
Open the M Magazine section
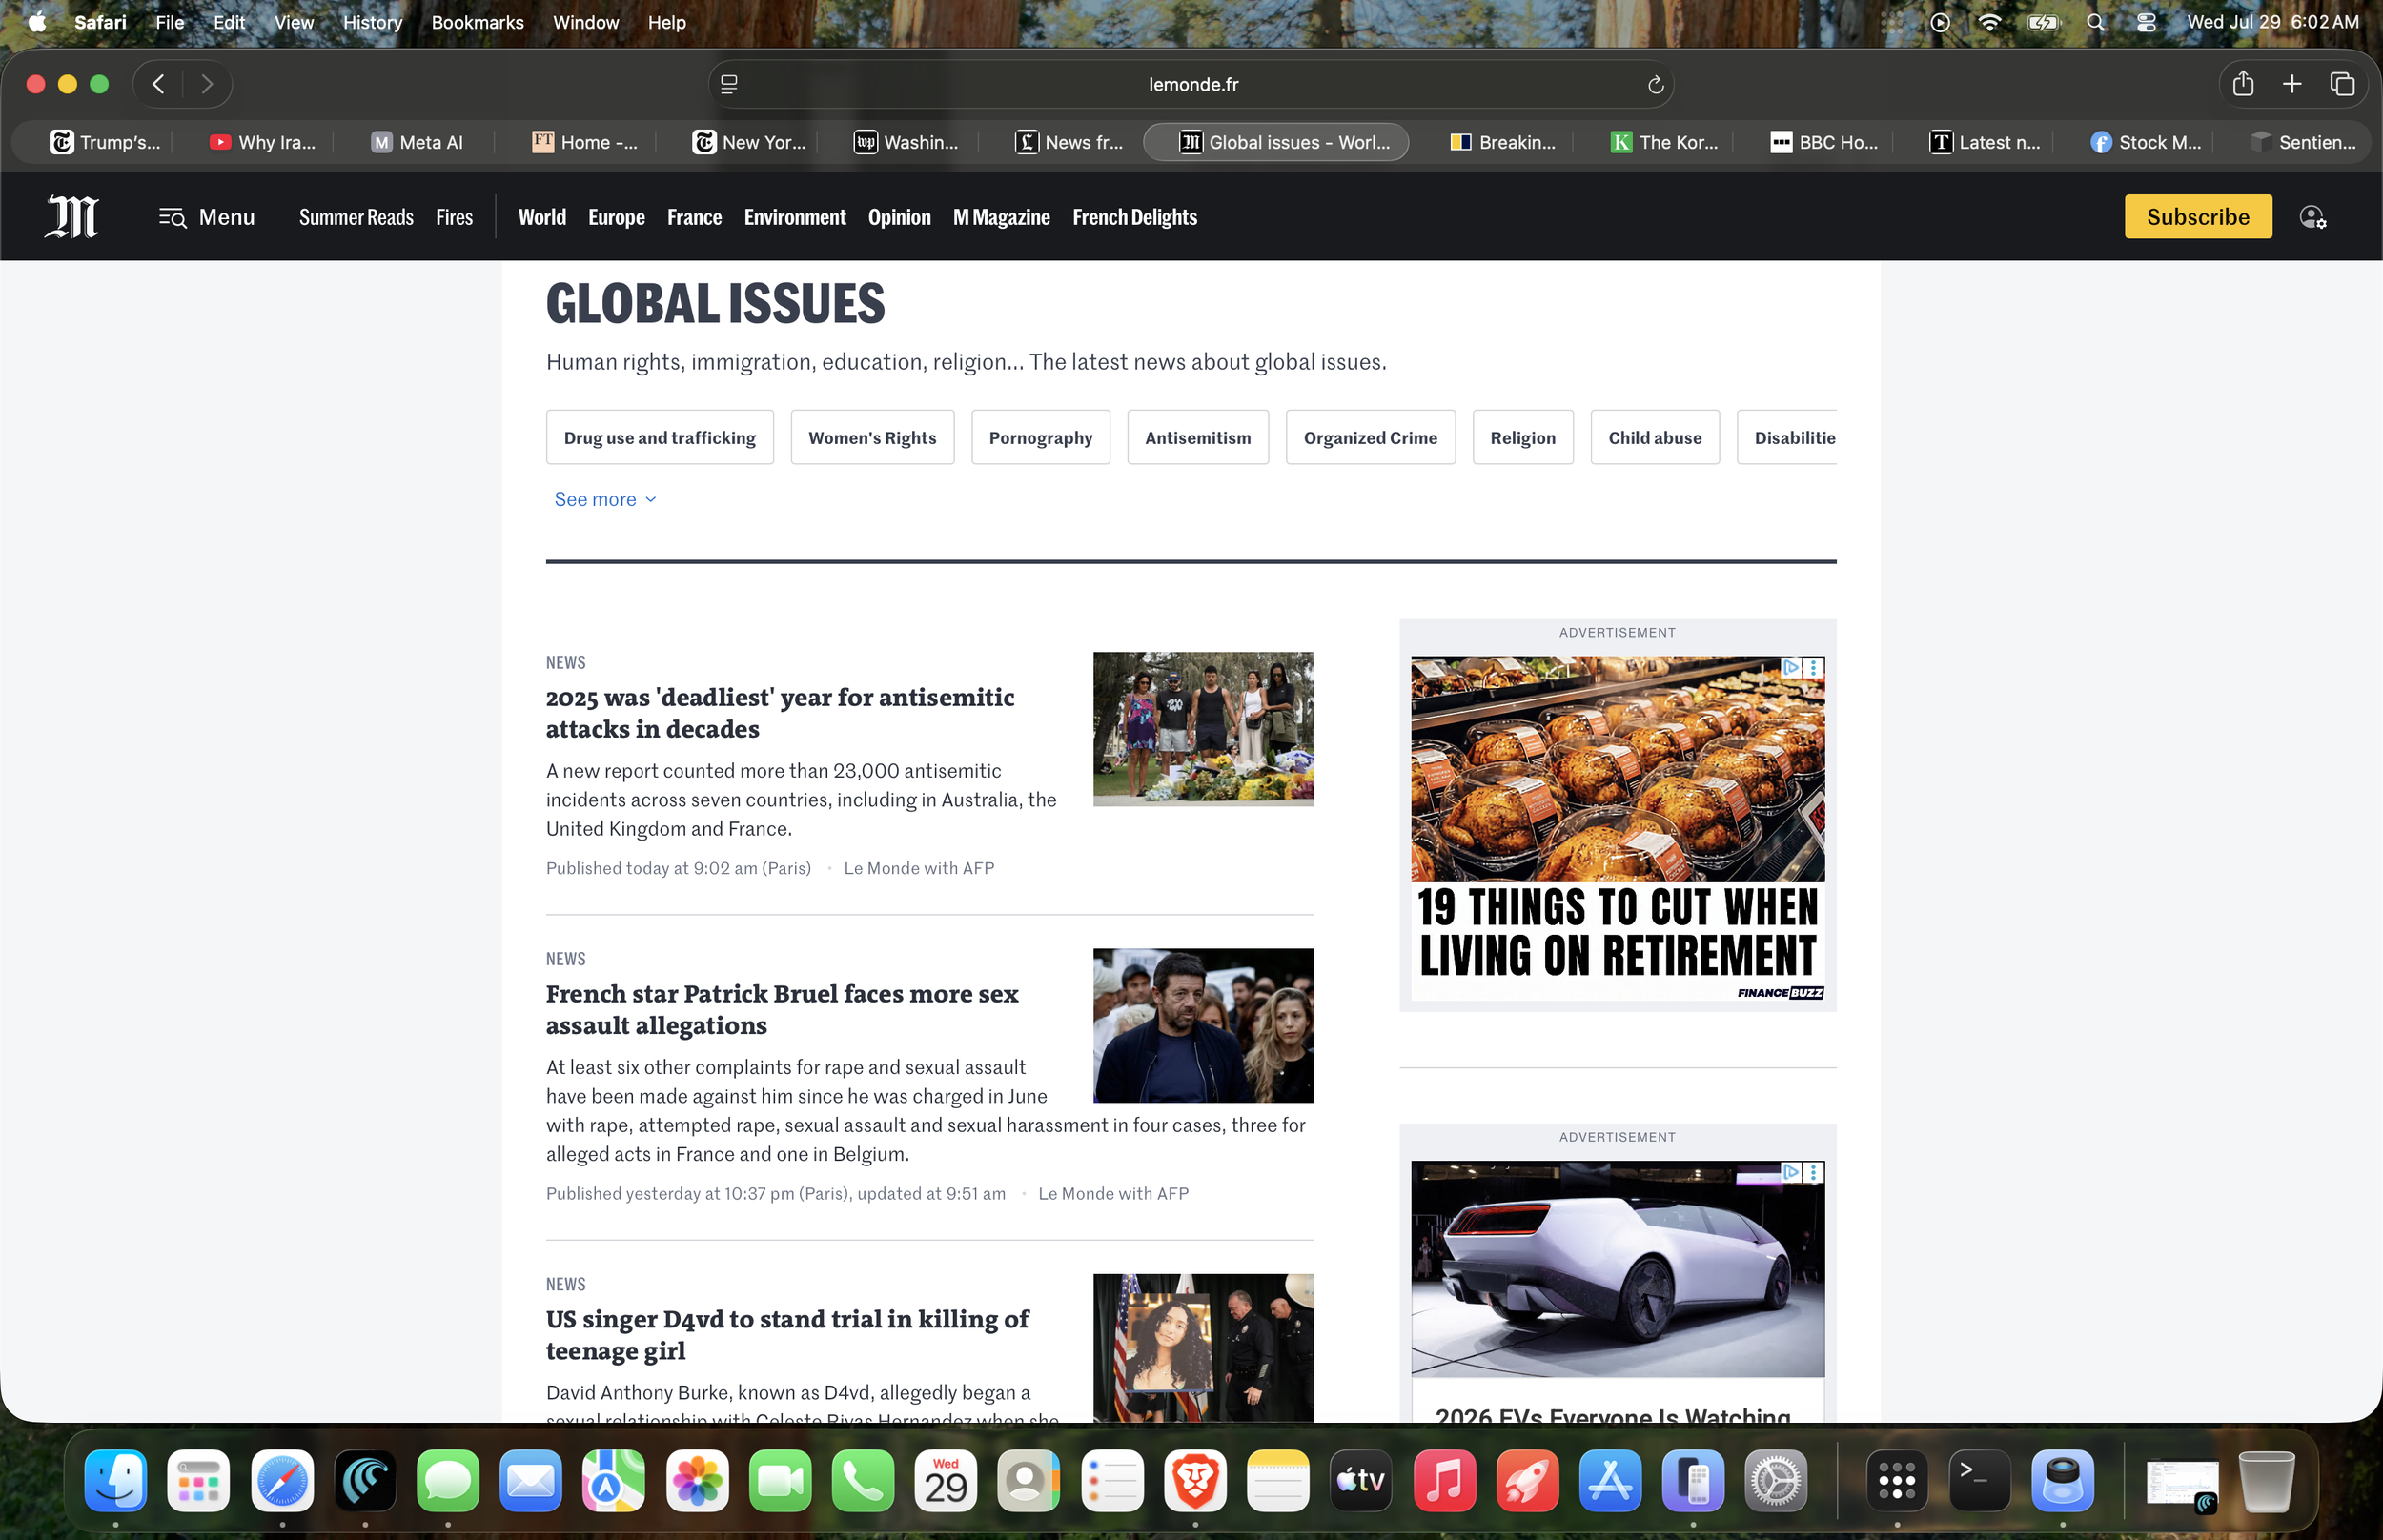pyautogui.click(x=1001, y=217)
